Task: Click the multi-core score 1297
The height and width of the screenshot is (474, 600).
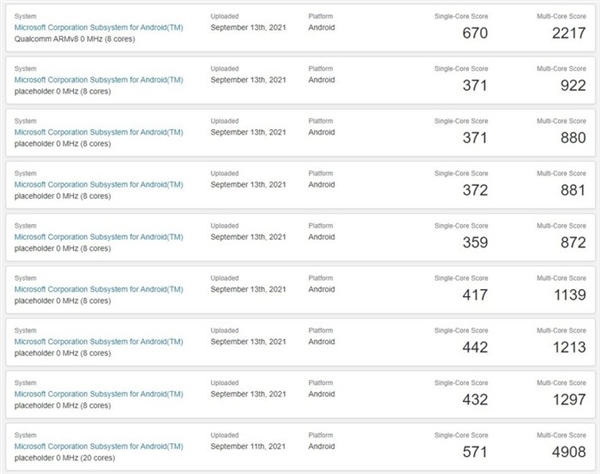Action: (565, 399)
